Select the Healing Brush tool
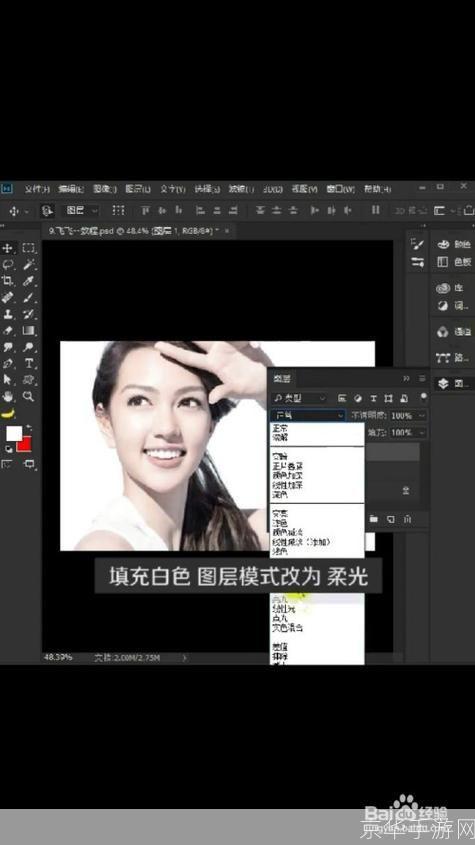This screenshot has height=845, width=475. pyautogui.click(x=8, y=297)
